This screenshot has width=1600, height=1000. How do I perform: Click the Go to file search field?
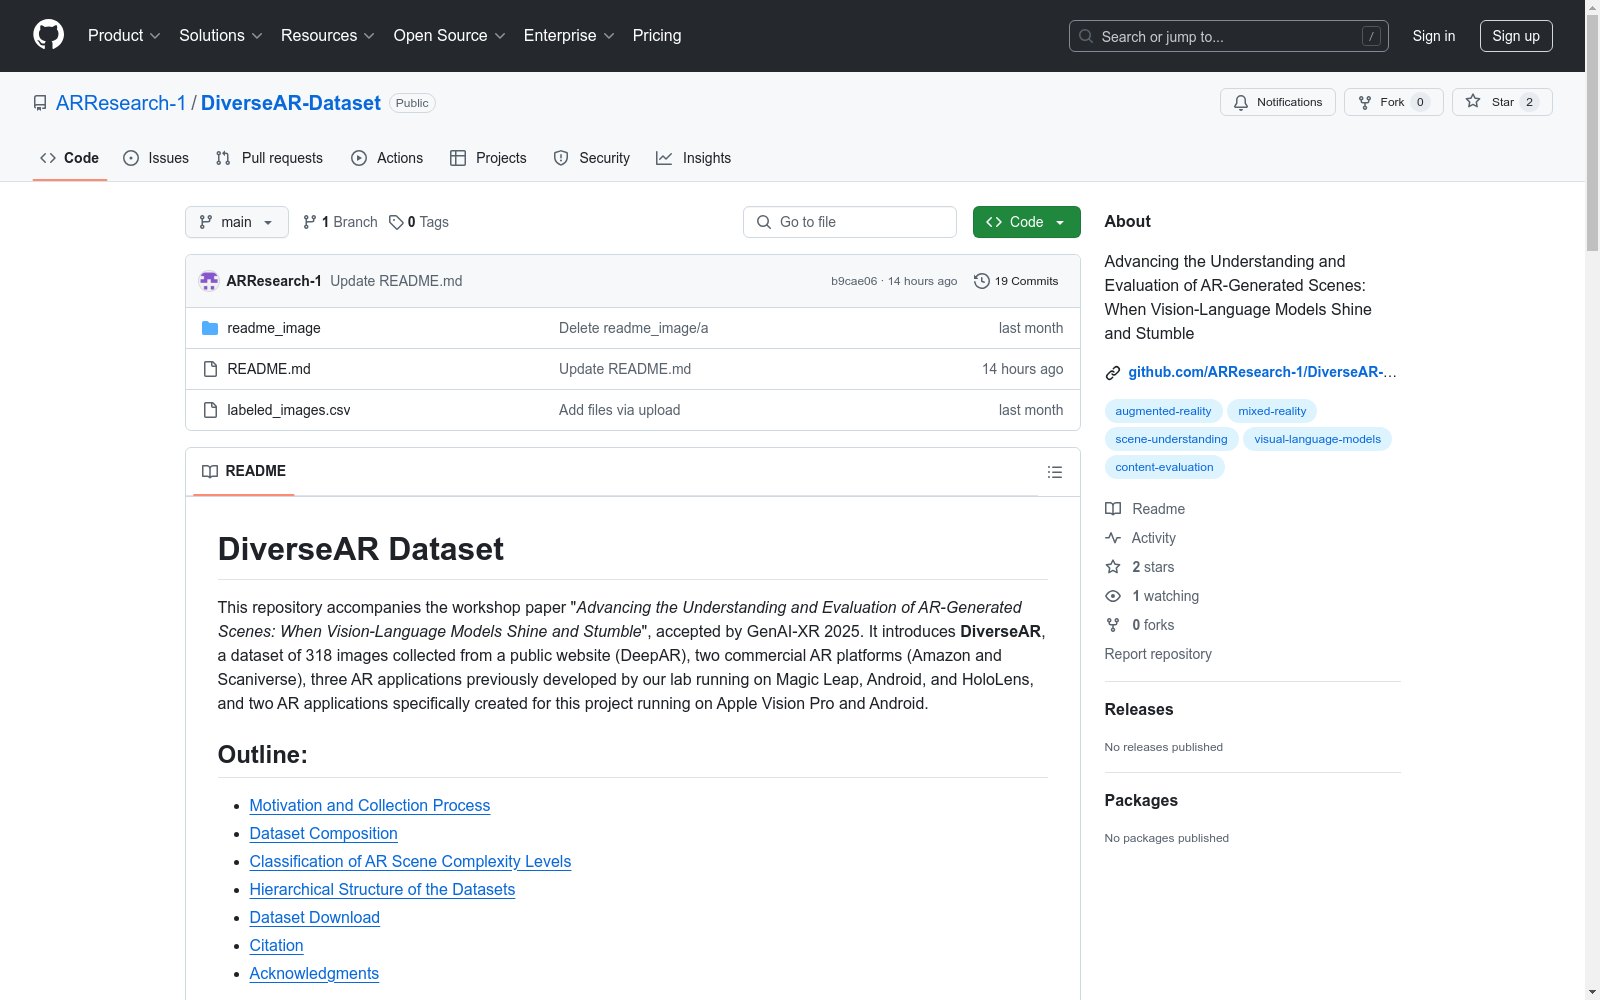coord(850,222)
